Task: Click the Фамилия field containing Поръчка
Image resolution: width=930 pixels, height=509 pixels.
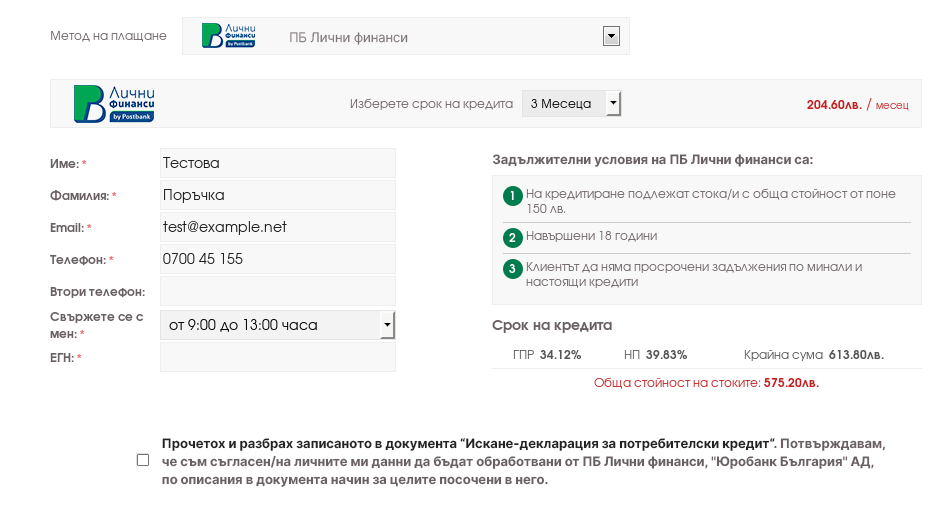Action: (277, 195)
